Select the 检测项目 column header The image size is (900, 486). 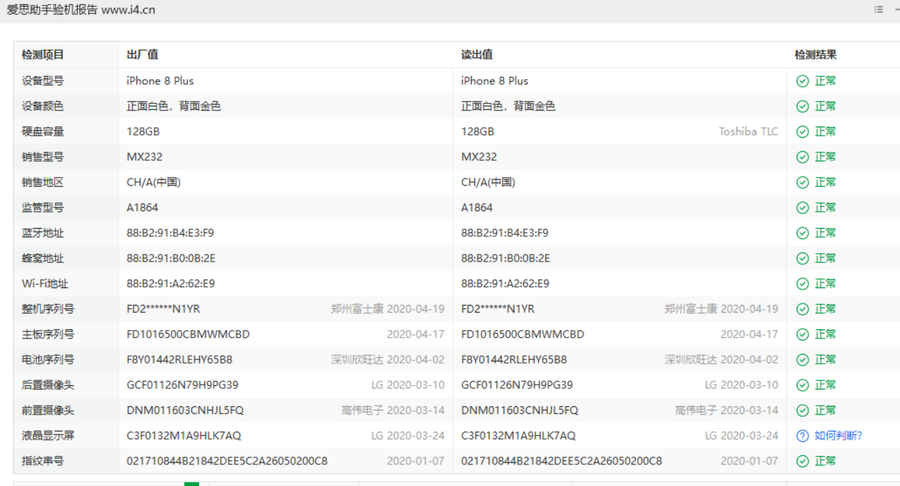click(x=42, y=55)
